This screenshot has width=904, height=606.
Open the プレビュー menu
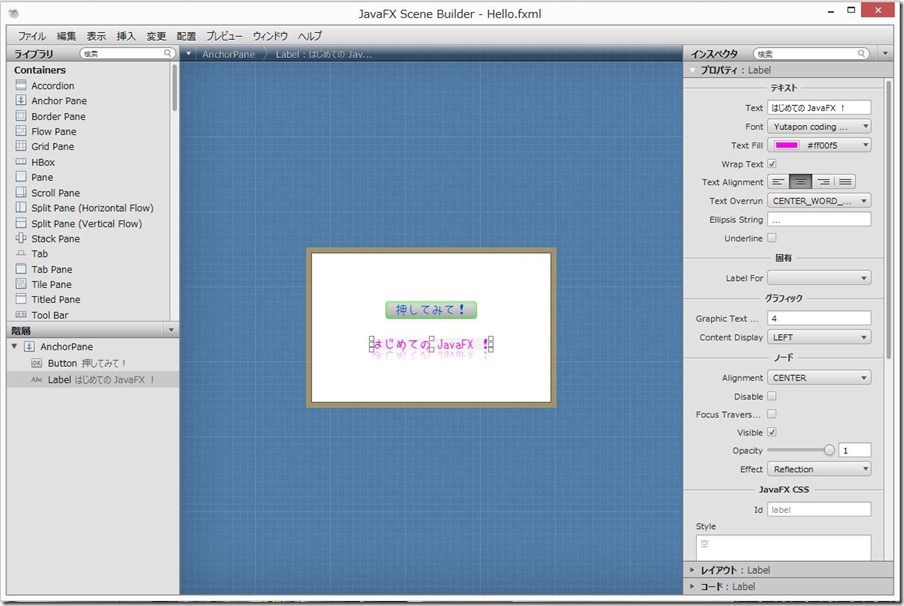[224, 36]
